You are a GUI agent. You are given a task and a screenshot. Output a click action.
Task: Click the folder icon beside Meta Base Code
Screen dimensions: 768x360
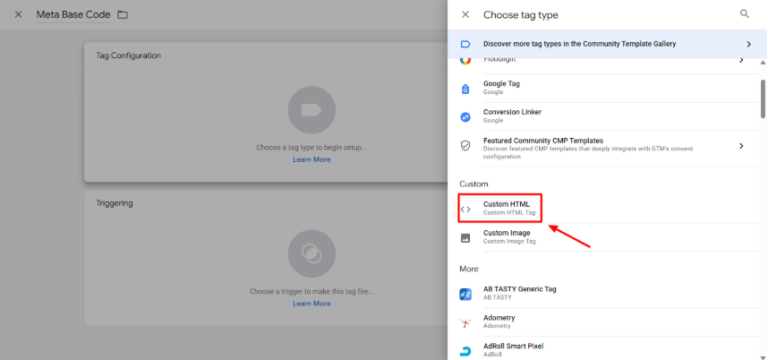122,15
